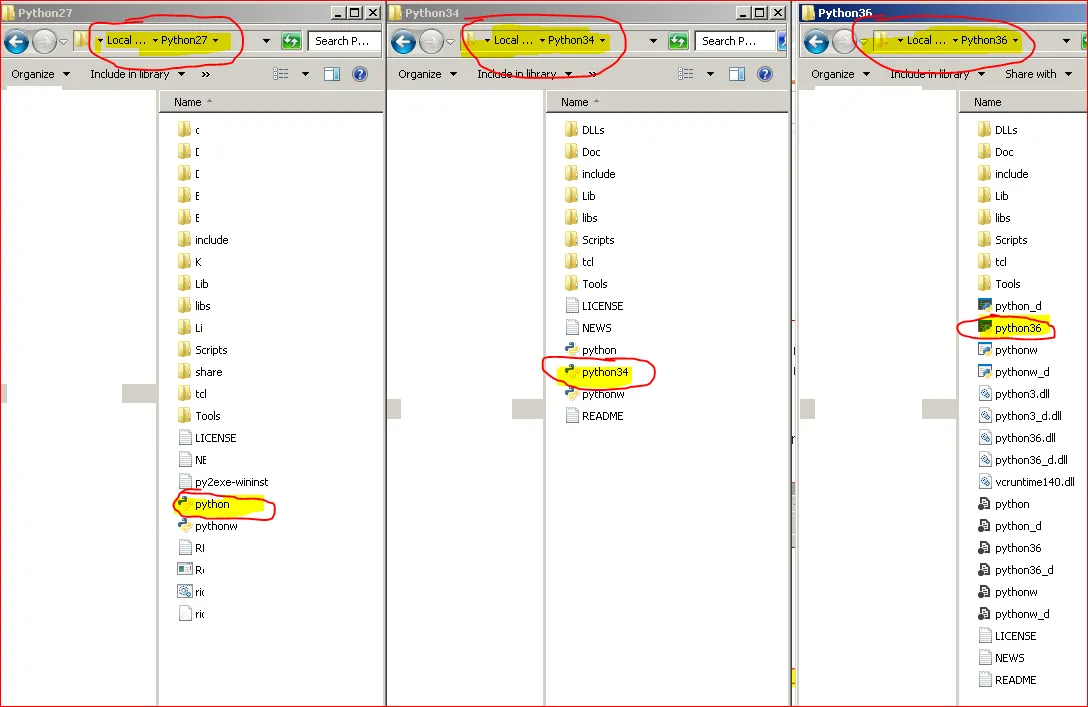
Task: Click Back arrow in Python36 window
Action: [816, 42]
